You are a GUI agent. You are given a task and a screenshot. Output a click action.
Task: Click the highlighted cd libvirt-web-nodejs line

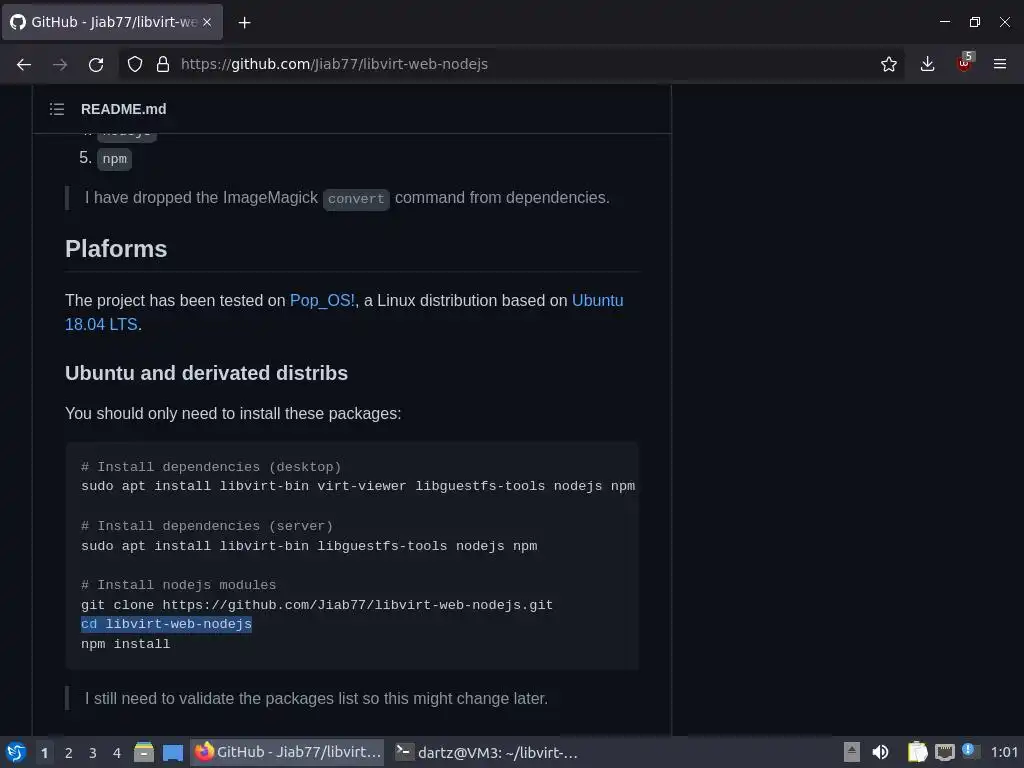(167, 624)
